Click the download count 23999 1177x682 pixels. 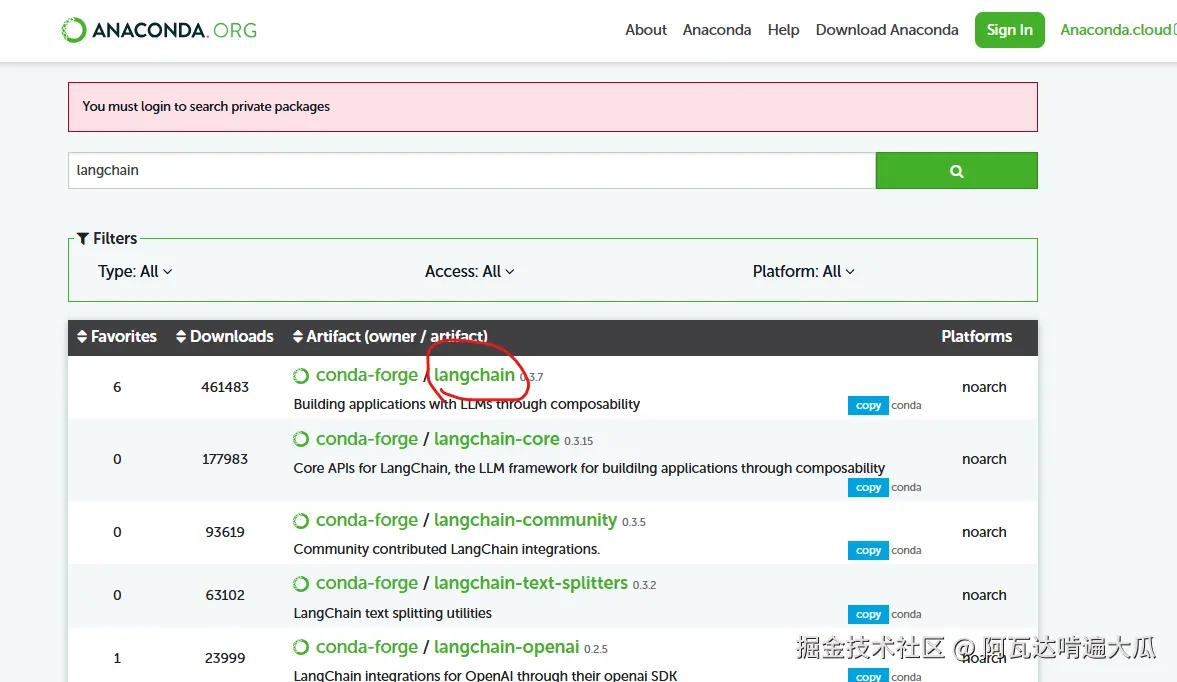[x=225, y=658]
